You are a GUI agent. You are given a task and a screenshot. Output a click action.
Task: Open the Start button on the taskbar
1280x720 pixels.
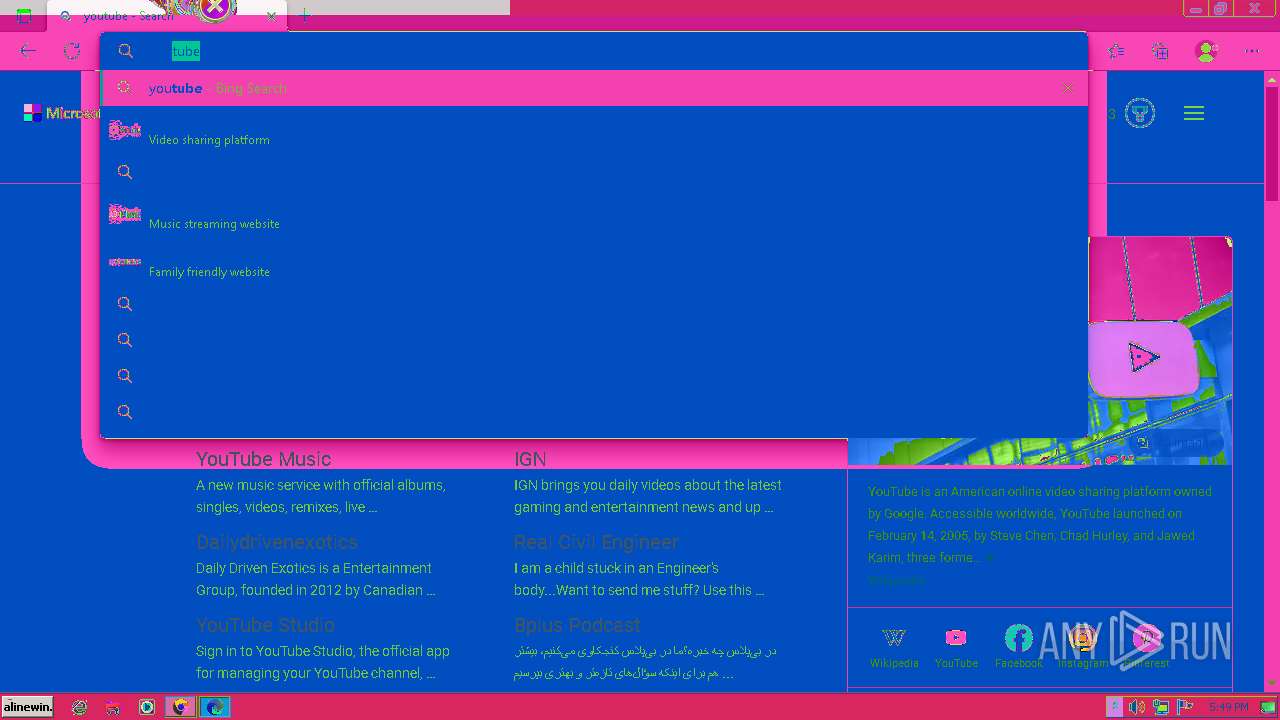click(x=27, y=707)
